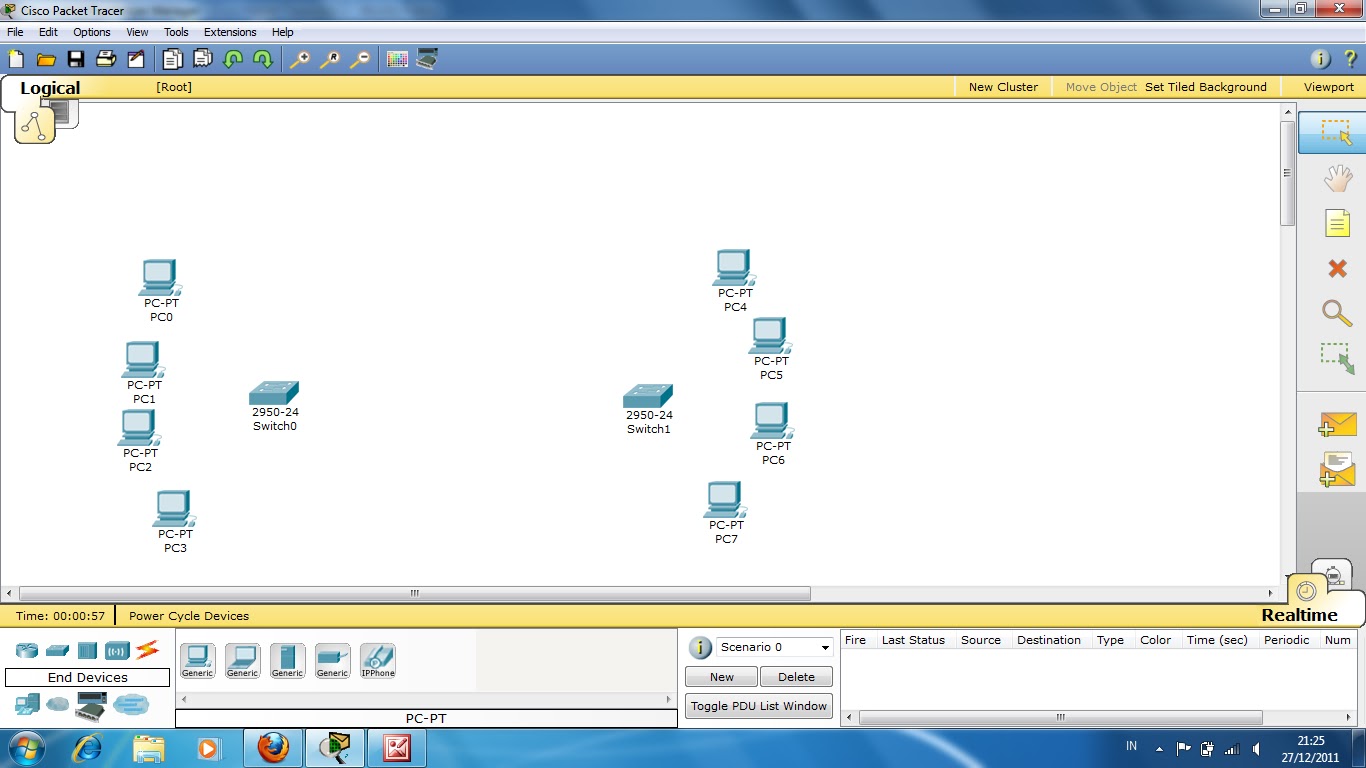Click Power Cycle Devices button
1366x768 pixels.
189,616
